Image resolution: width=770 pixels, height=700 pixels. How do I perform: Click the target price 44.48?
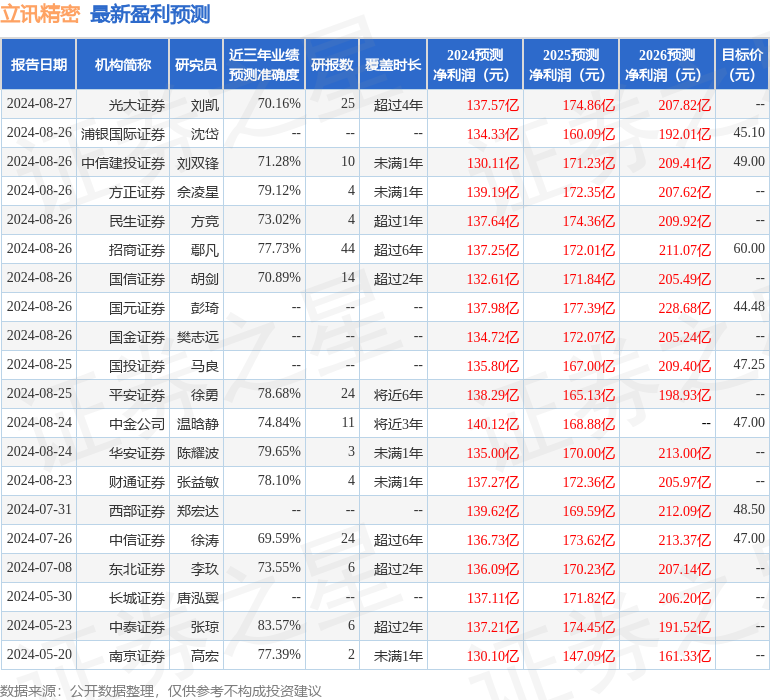(x=749, y=307)
